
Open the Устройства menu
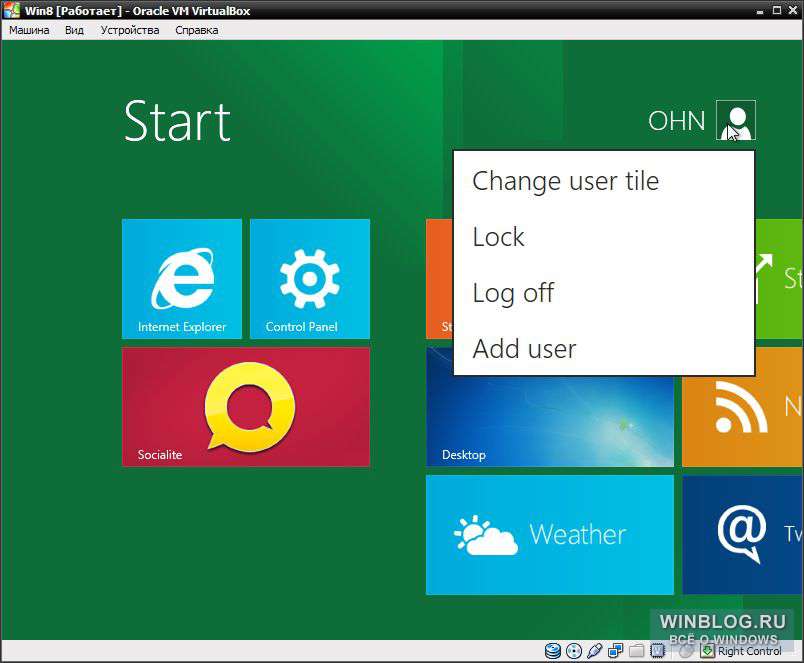[x=130, y=30]
